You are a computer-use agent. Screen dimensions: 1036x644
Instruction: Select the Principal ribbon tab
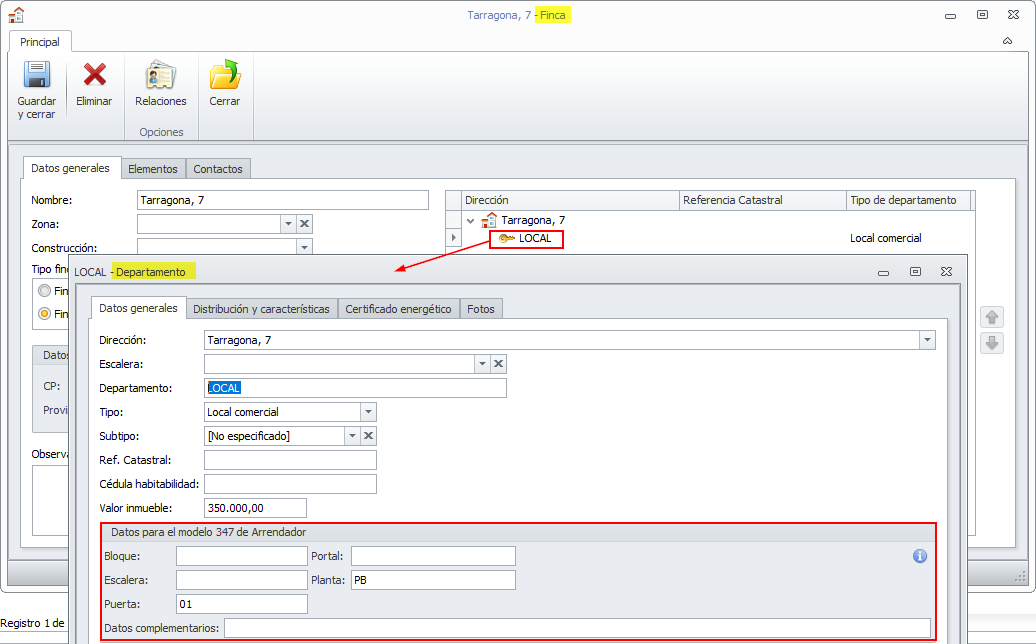pyautogui.click(x=40, y=42)
